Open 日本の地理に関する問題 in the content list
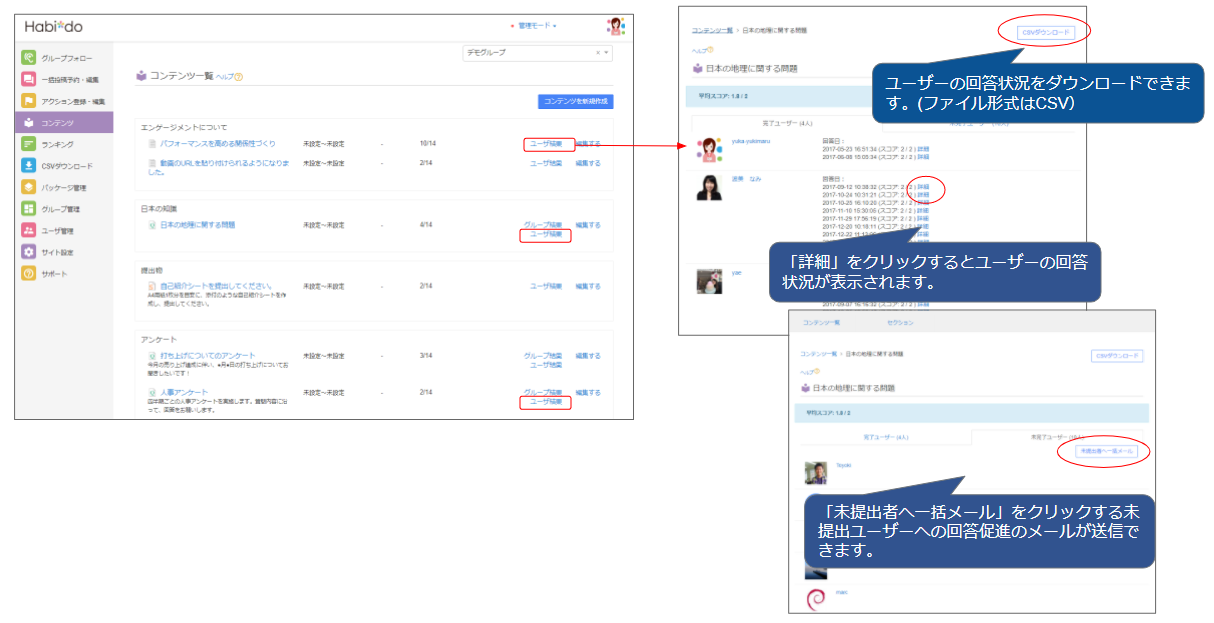Screen dimensions: 1214x623 tap(197, 225)
